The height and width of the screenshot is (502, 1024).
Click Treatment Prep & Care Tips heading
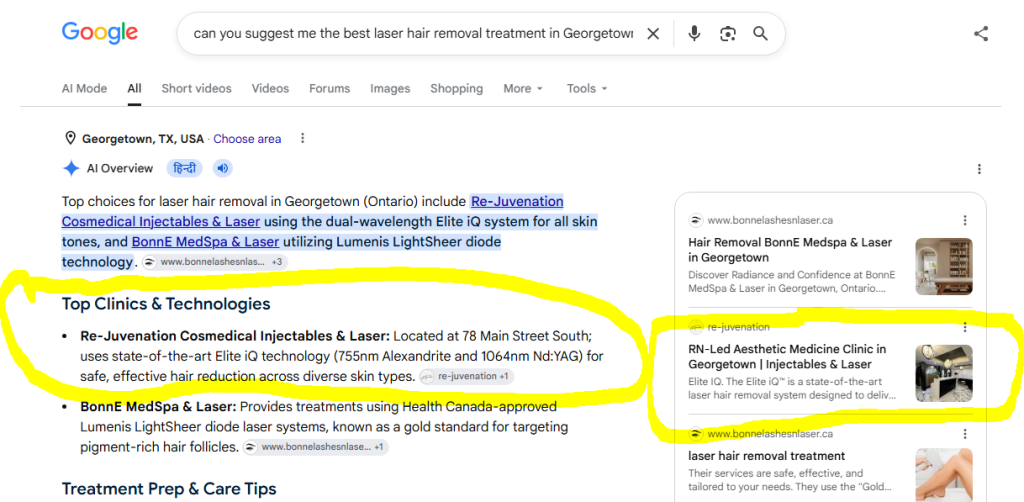169,489
